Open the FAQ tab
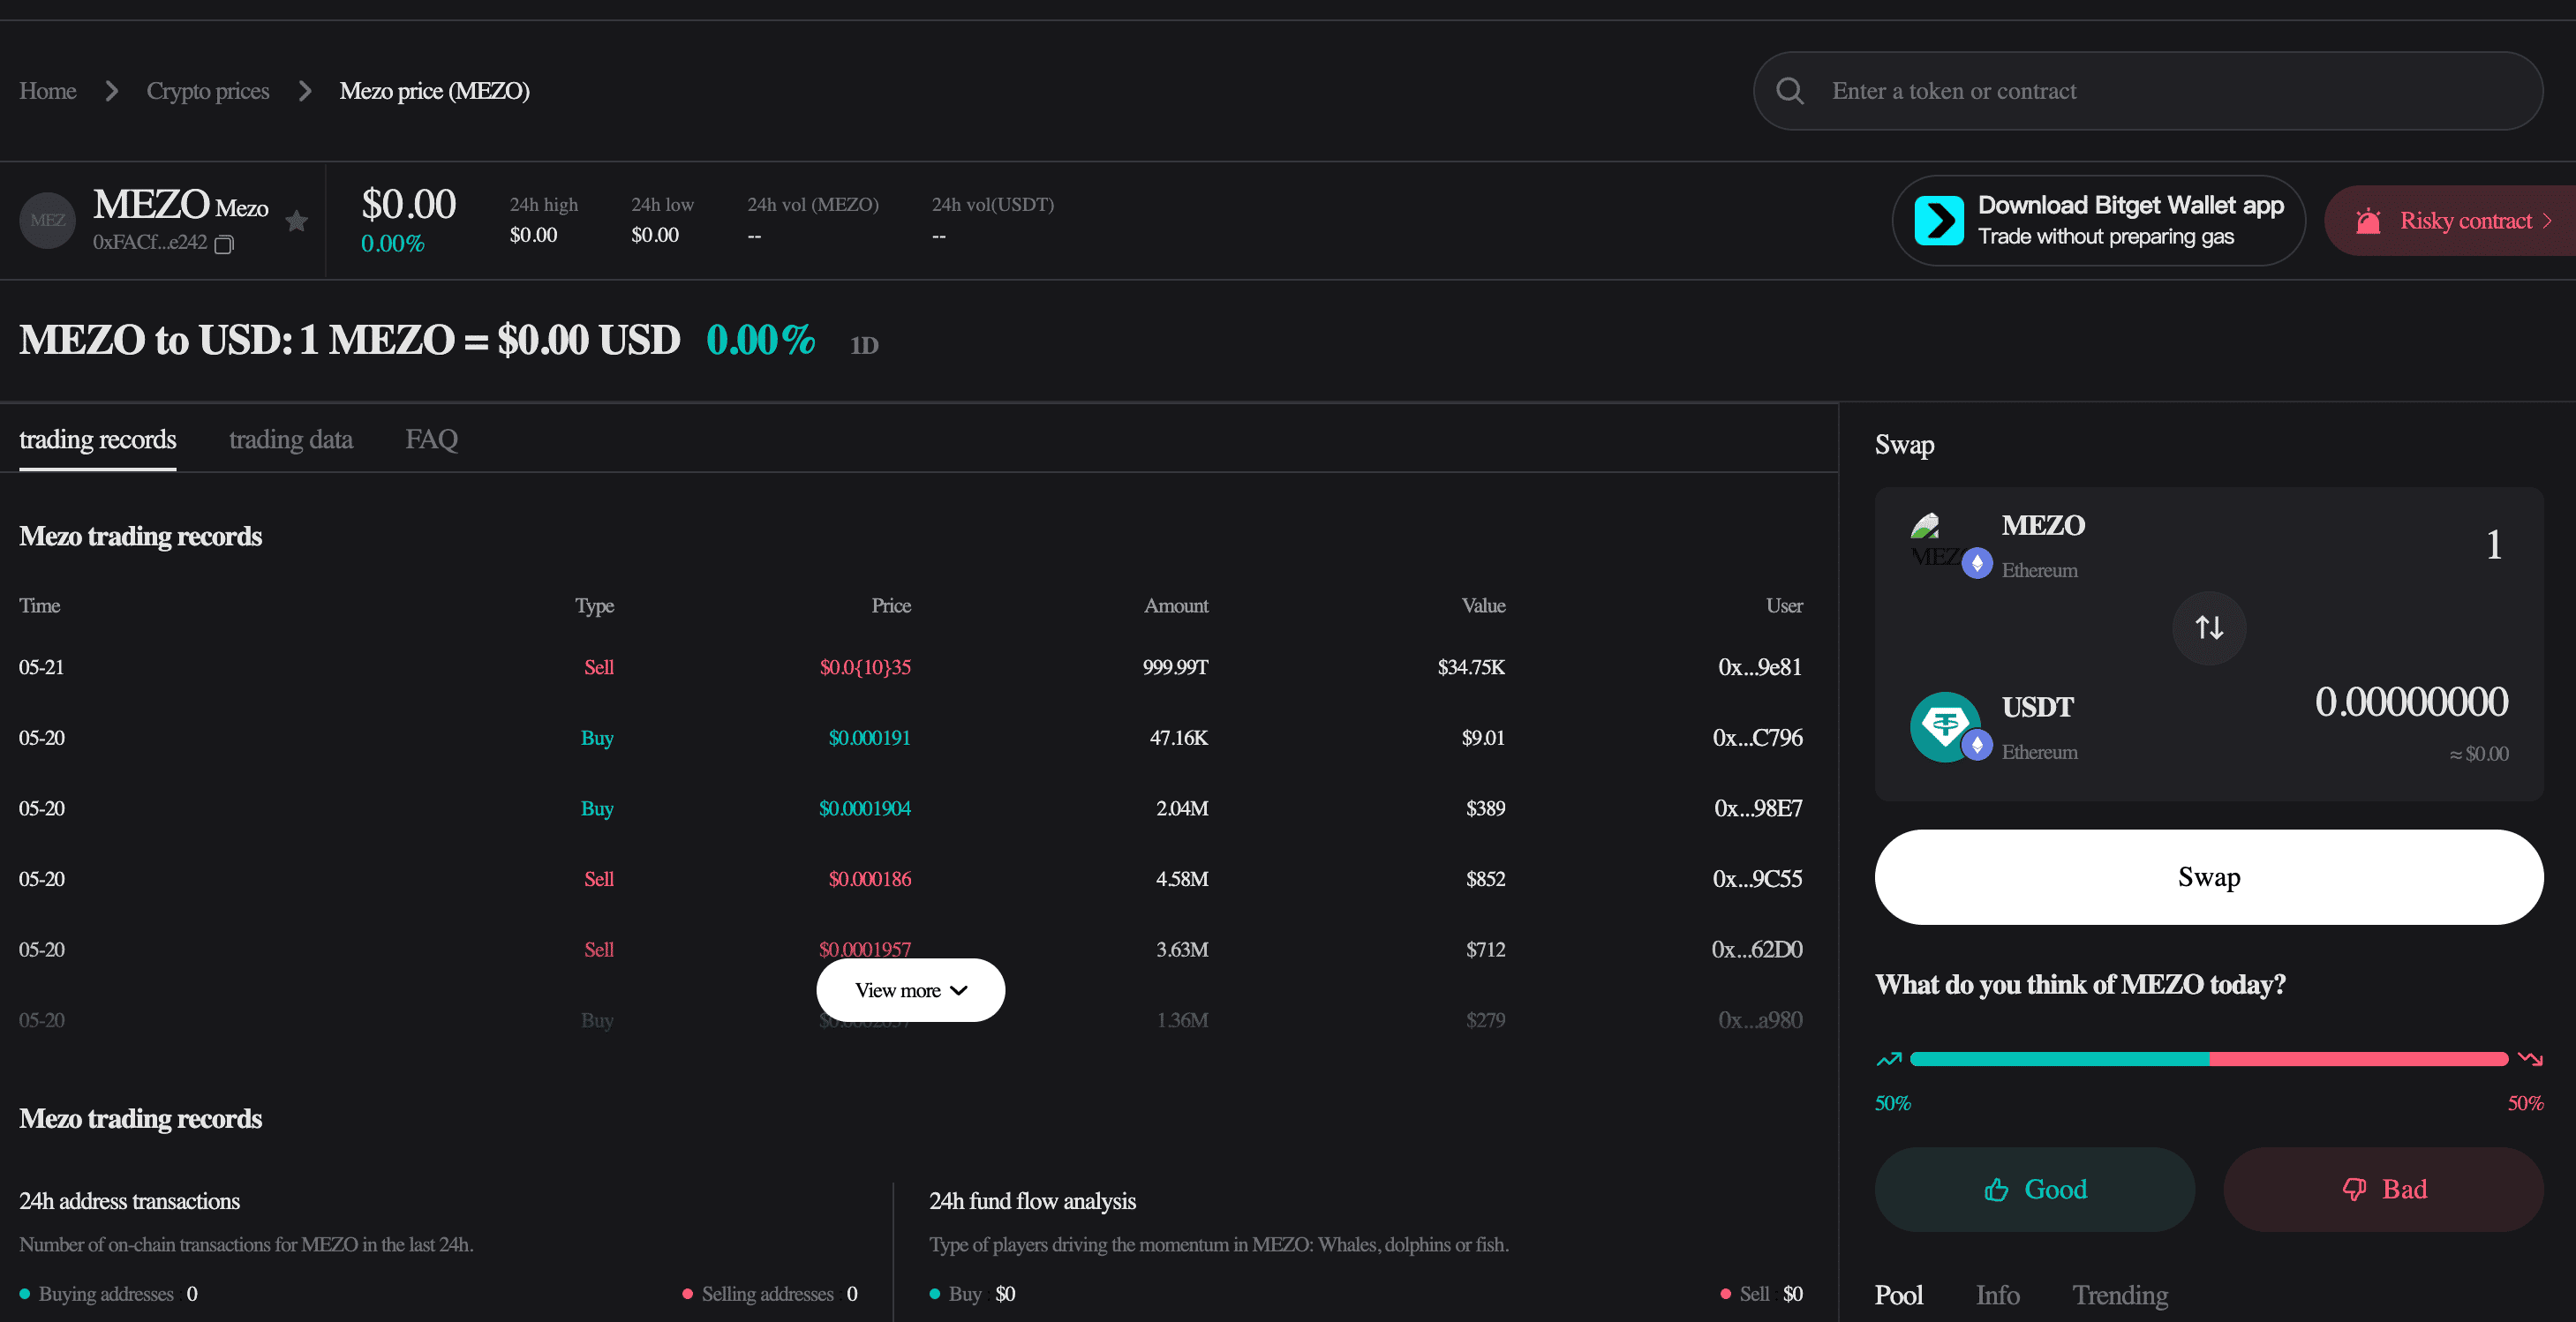 coord(431,439)
